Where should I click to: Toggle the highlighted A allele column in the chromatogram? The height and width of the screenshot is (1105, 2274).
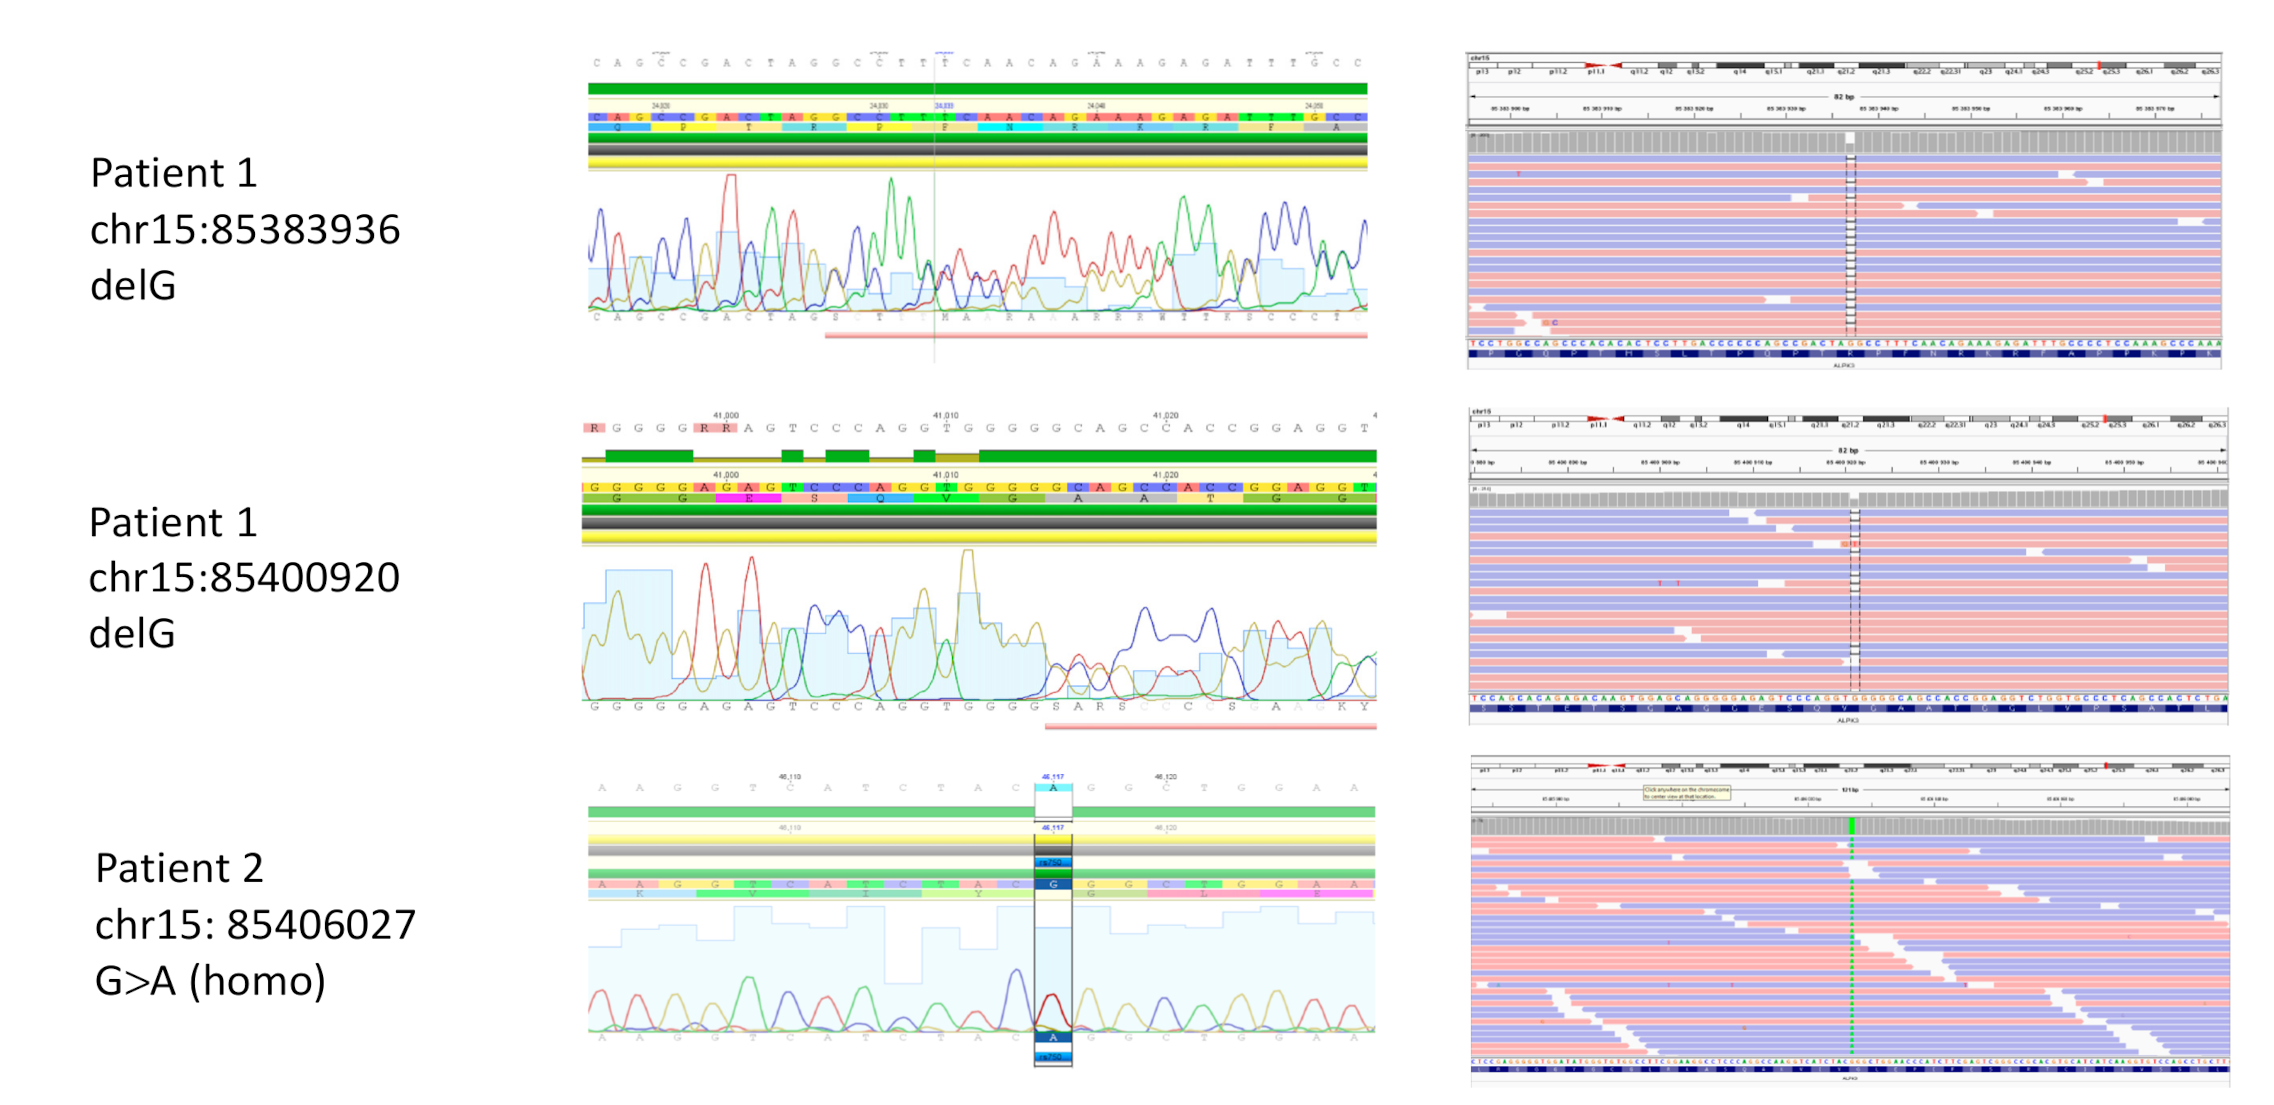(x=1053, y=788)
